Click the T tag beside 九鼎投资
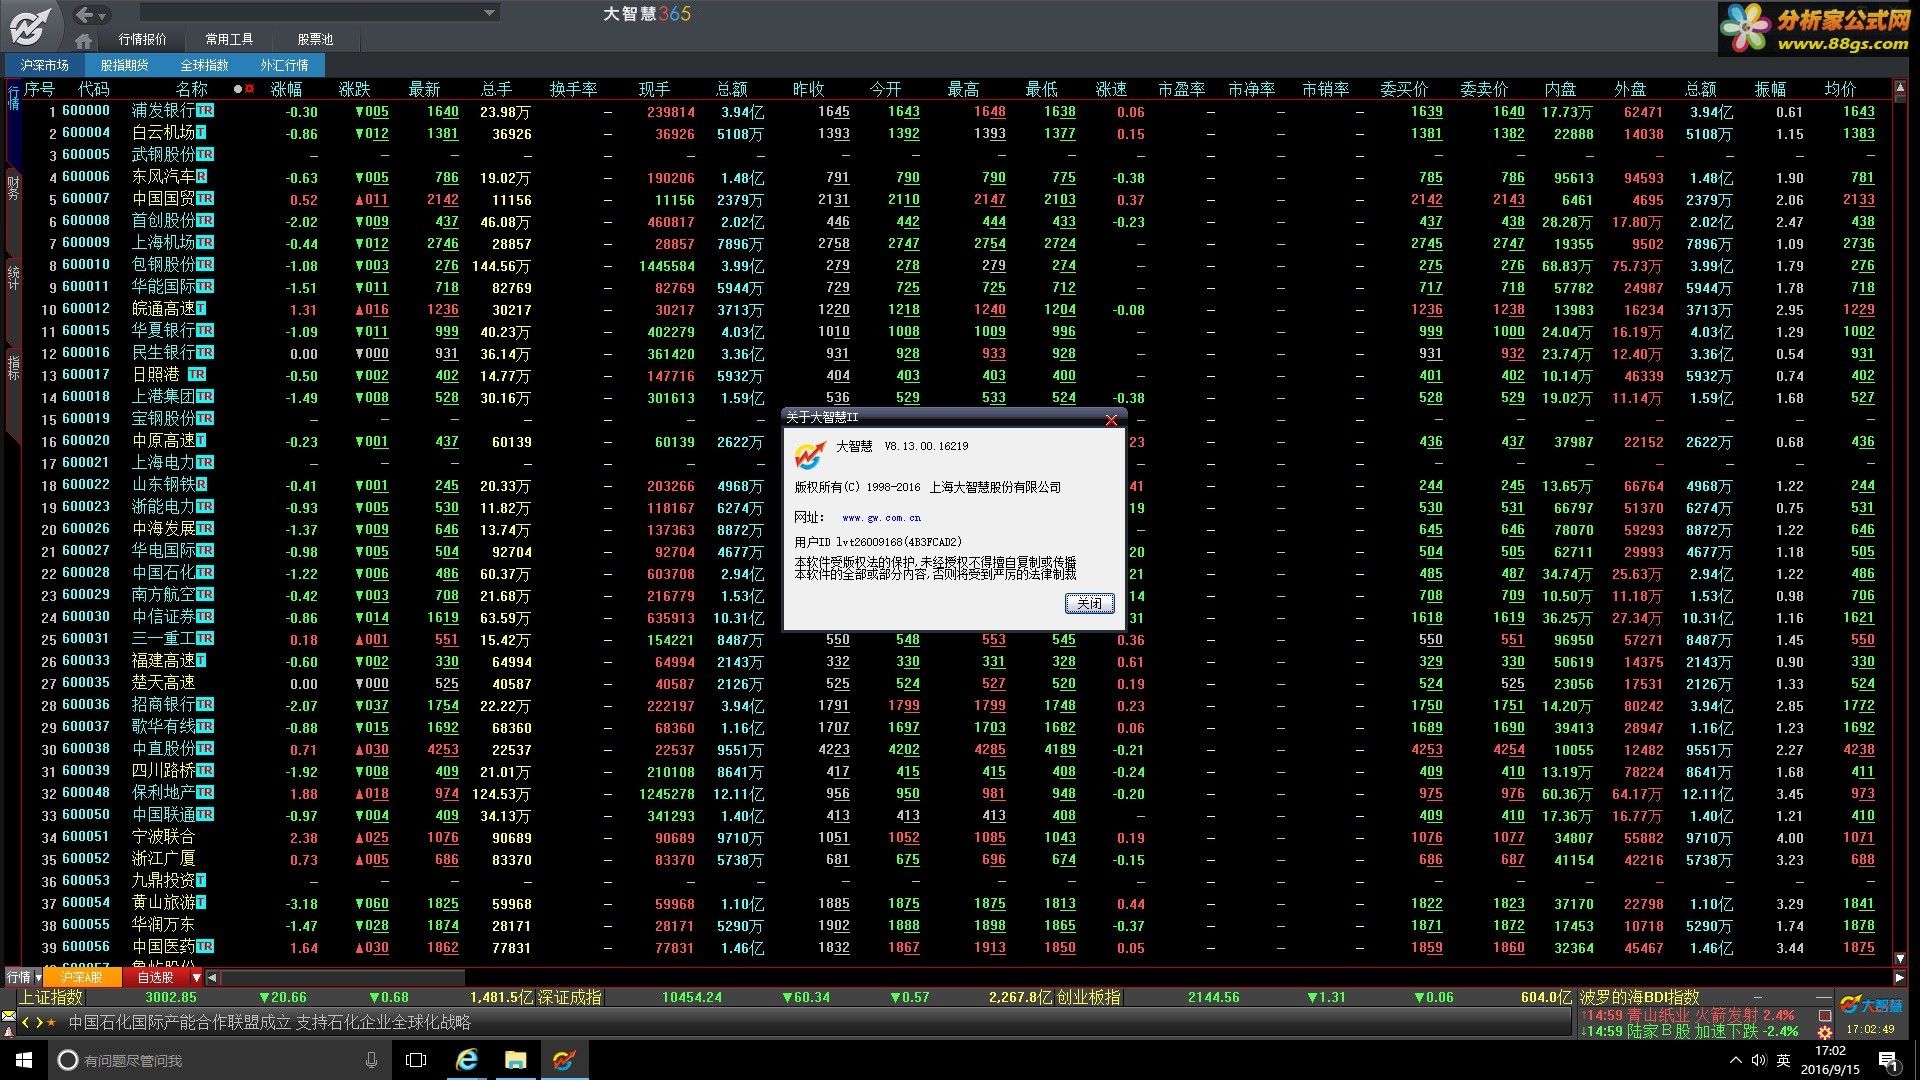This screenshot has width=1920, height=1080. [201, 881]
